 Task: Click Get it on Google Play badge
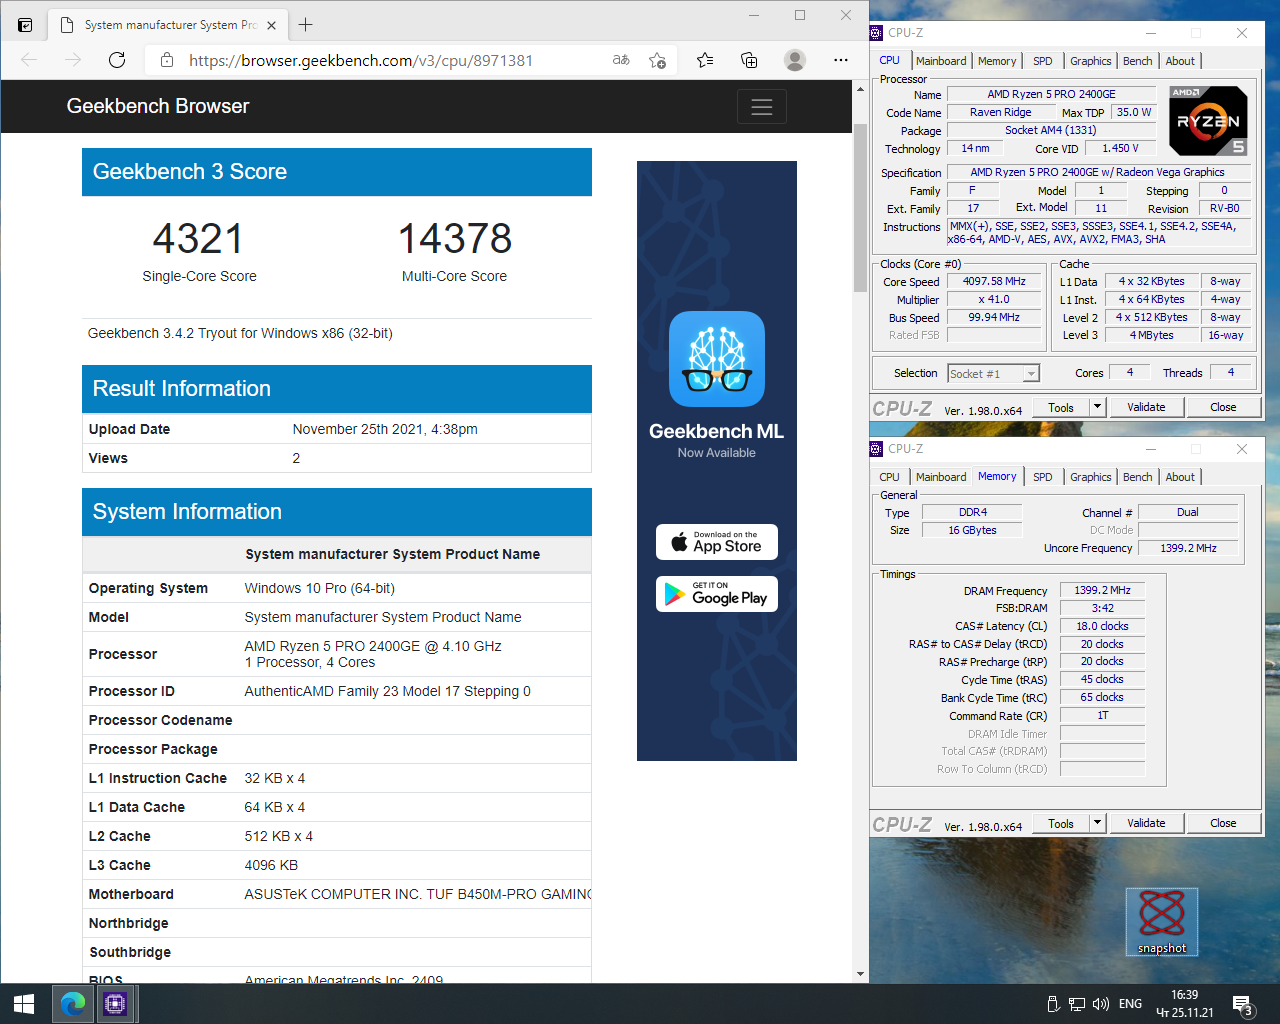point(717,594)
